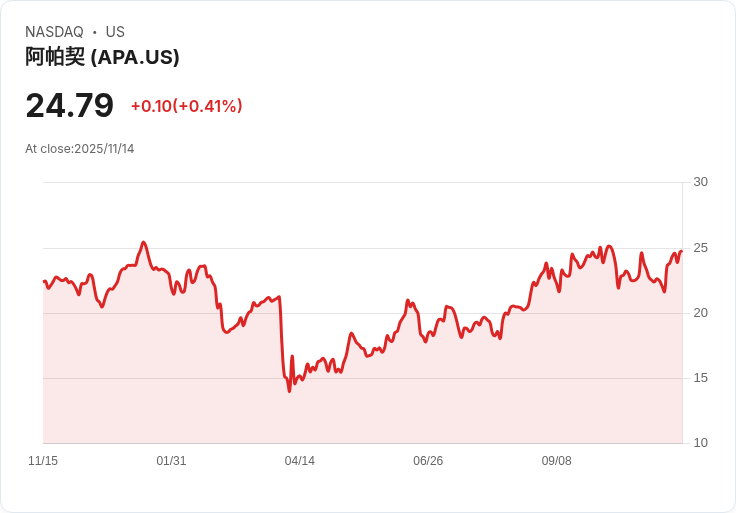Click the At close:2025/11/14 timestamp
The width and height of the screenshot is (736, 513).
(x=80, y=149)
